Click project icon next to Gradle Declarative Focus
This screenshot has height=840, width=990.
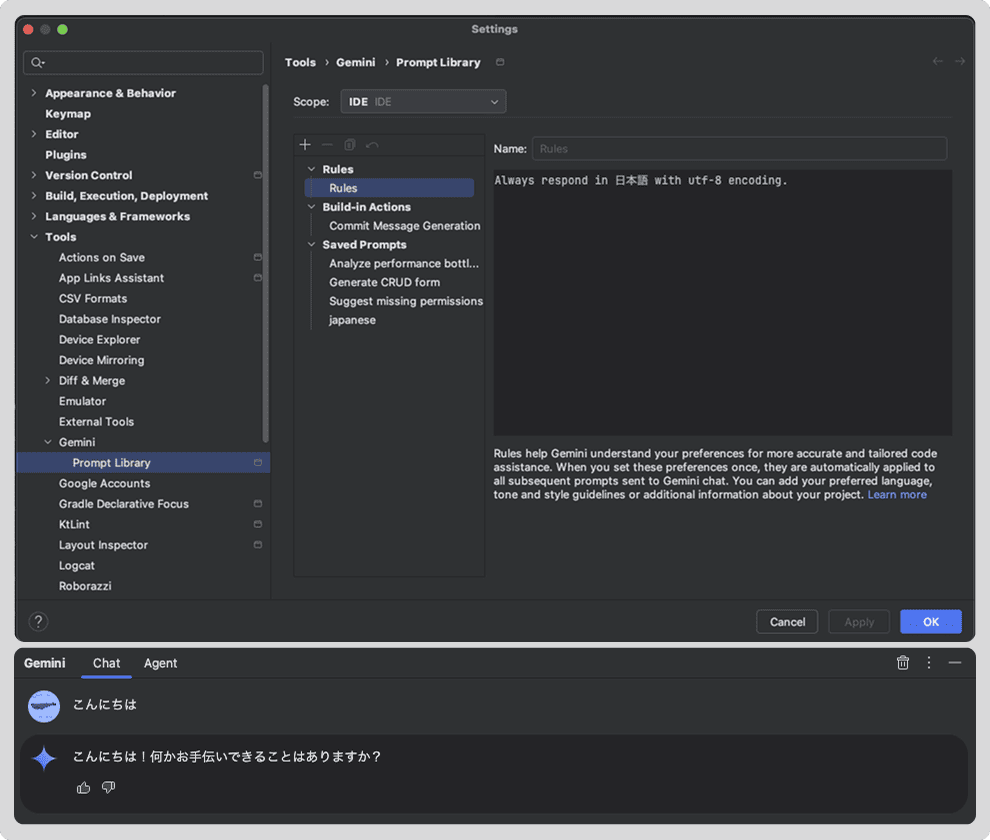258,503
